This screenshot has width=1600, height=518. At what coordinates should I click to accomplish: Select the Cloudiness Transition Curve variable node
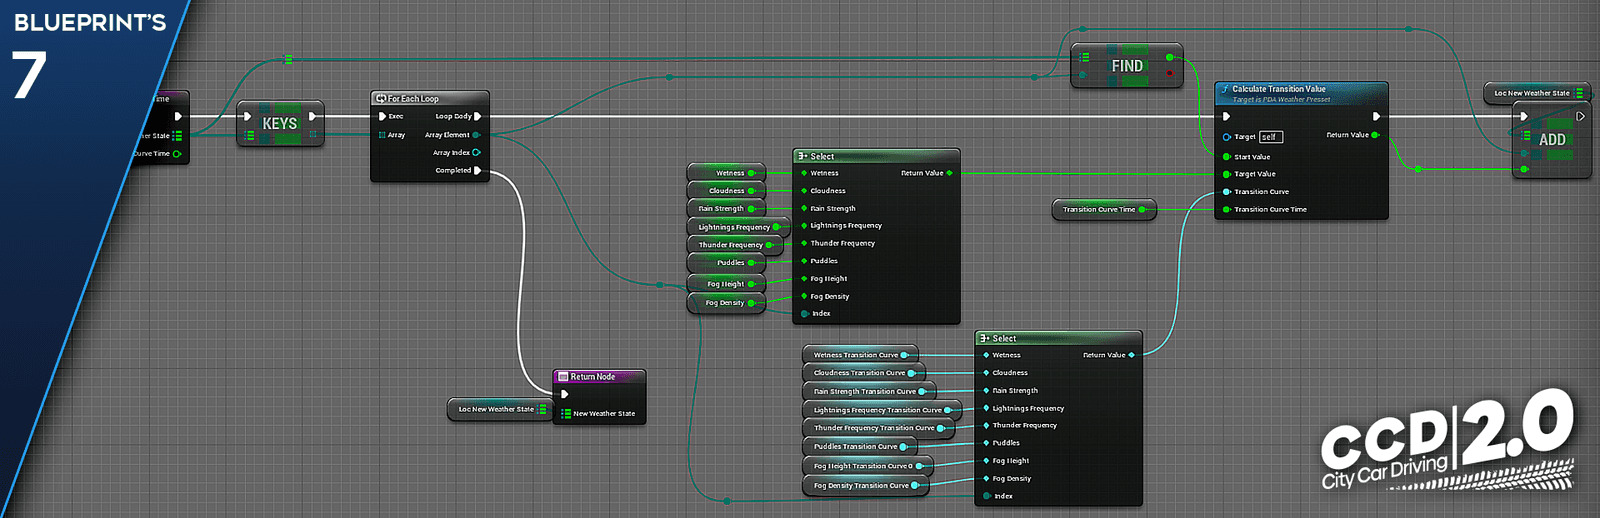click(864, 373)
